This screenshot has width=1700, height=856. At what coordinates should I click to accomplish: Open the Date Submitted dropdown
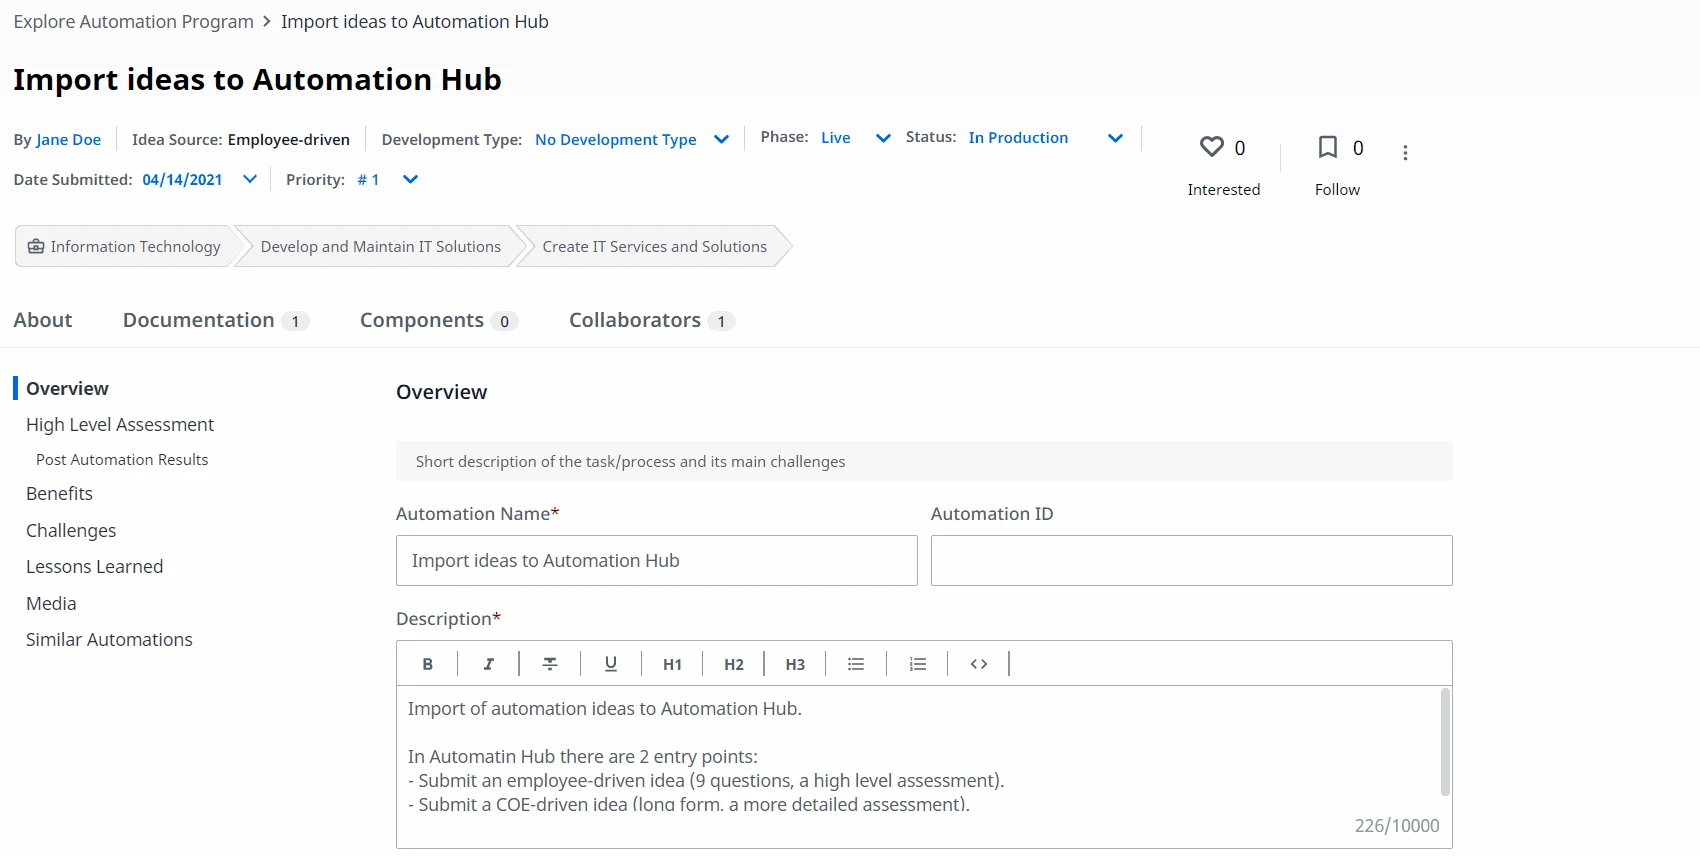click(250, 179)
